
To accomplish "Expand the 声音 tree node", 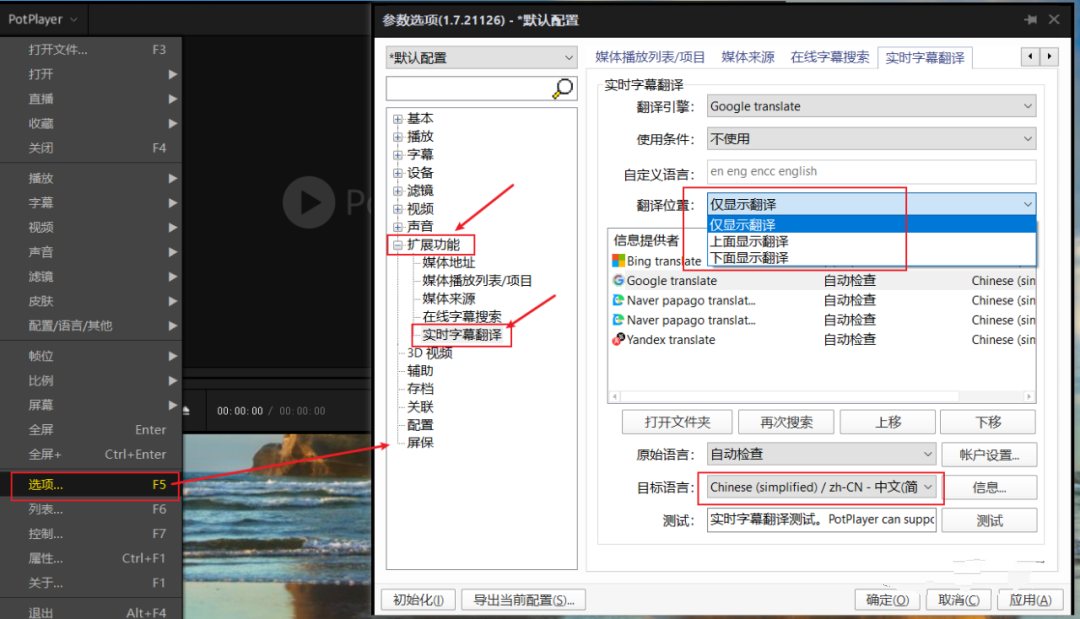I will point(397,227).
